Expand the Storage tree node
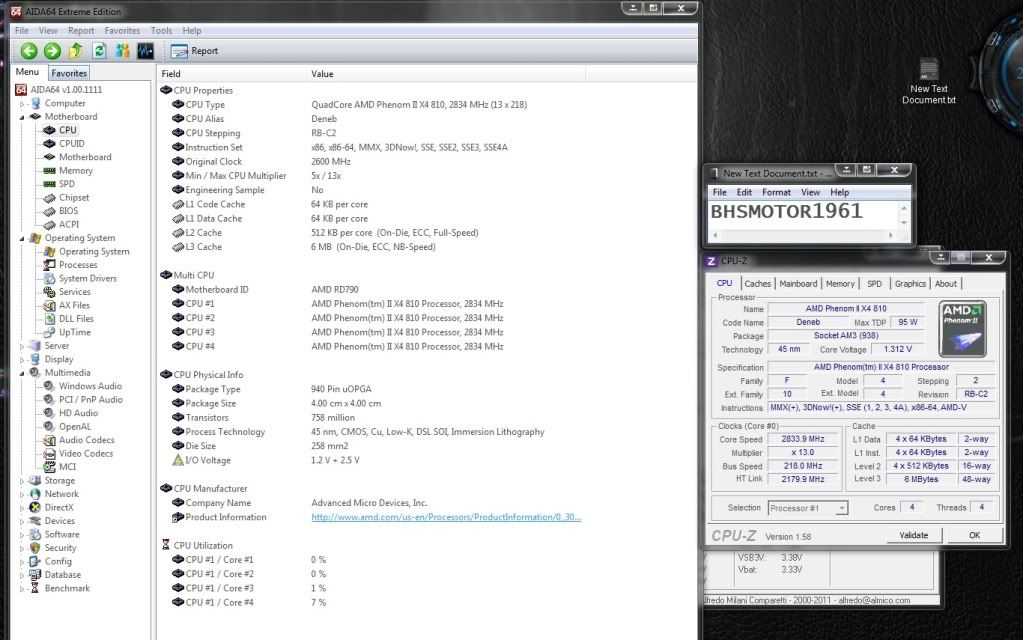Image resolution: width=1023 pixels, height=640 pixels. (x=22, y=481)
